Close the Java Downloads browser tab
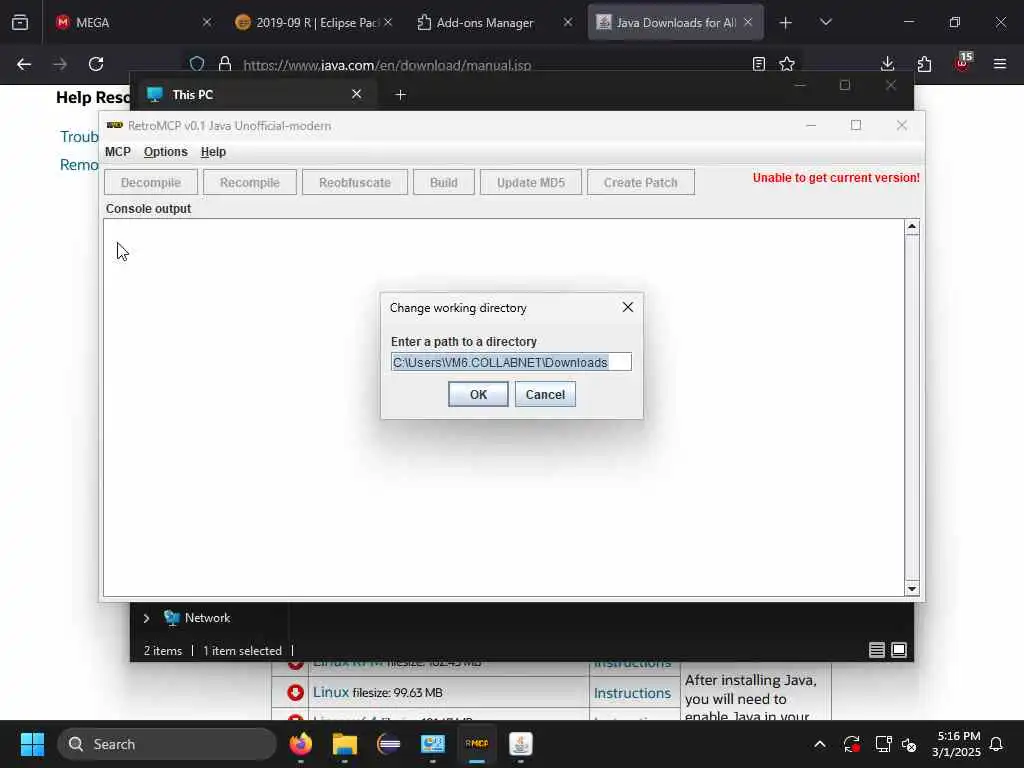The height and width of the screenshot is (768, 1024). (748, 22)
